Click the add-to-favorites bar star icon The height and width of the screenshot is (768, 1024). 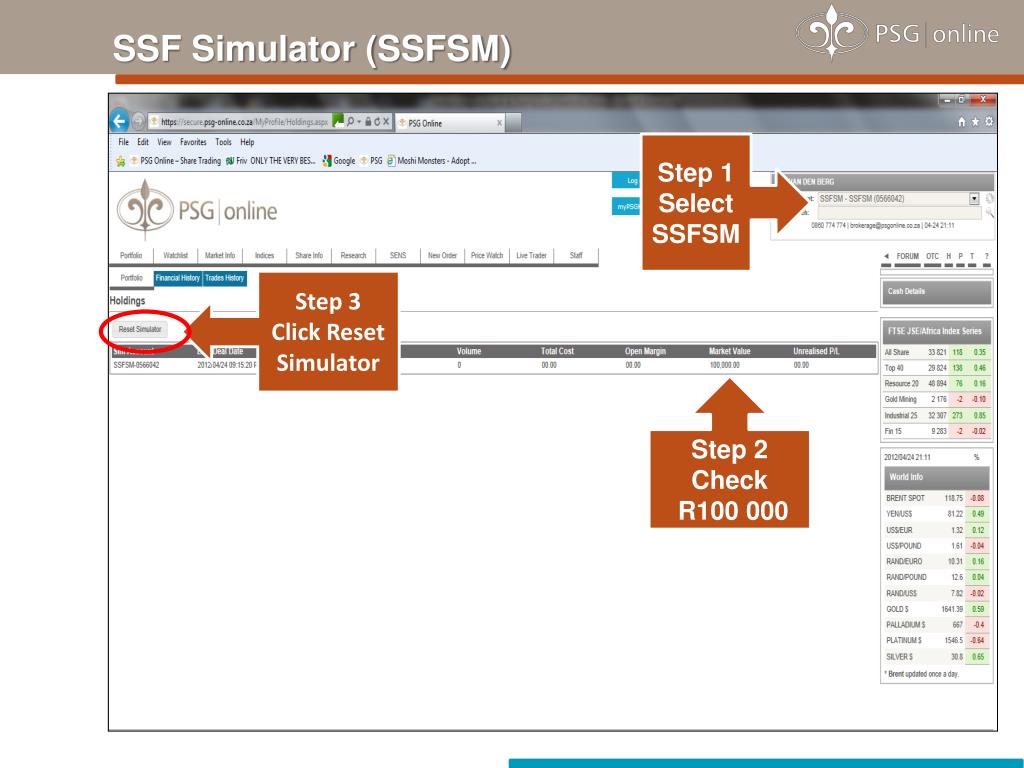click(120, 161)
